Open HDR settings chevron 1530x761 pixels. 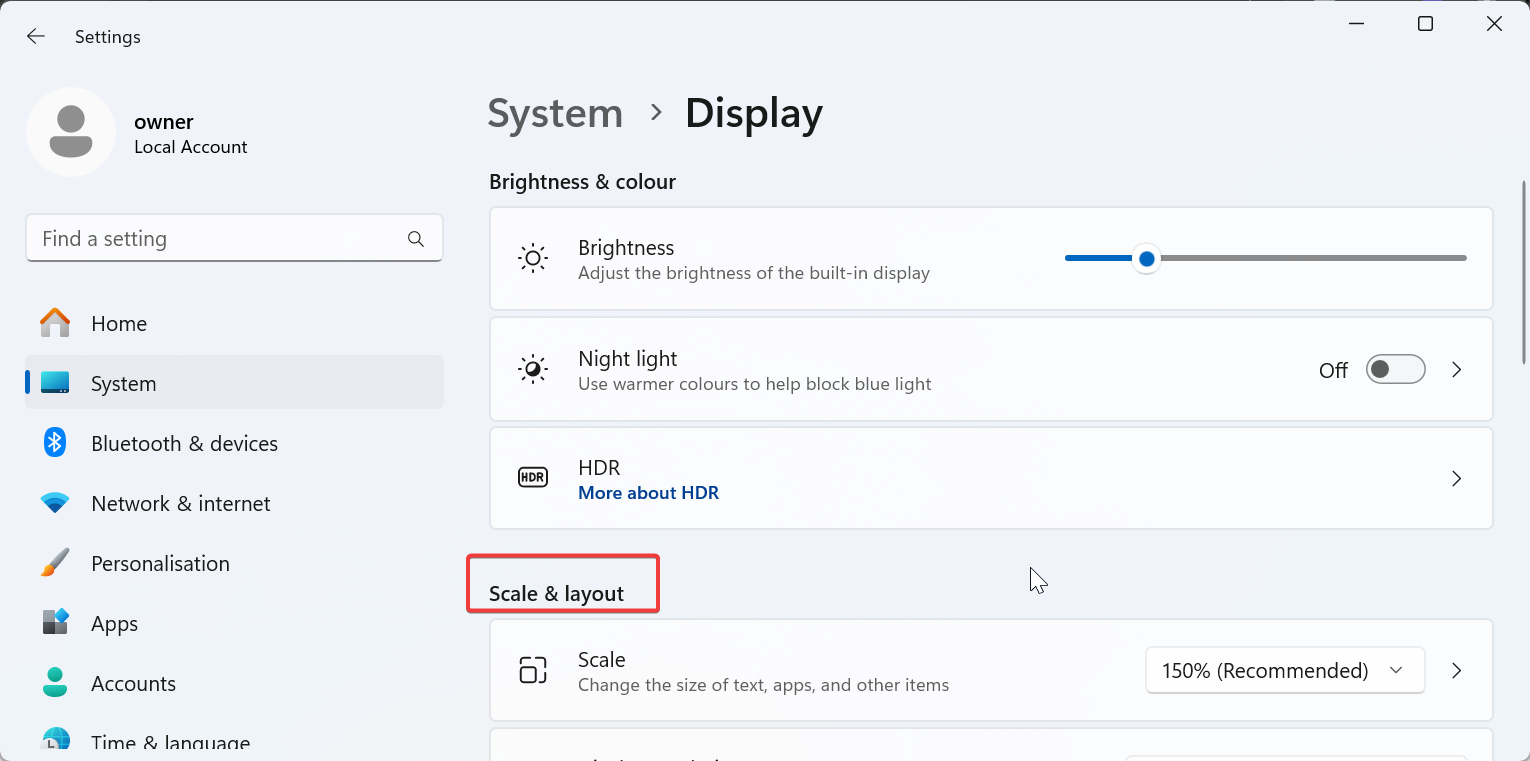tap(1457, 479)
